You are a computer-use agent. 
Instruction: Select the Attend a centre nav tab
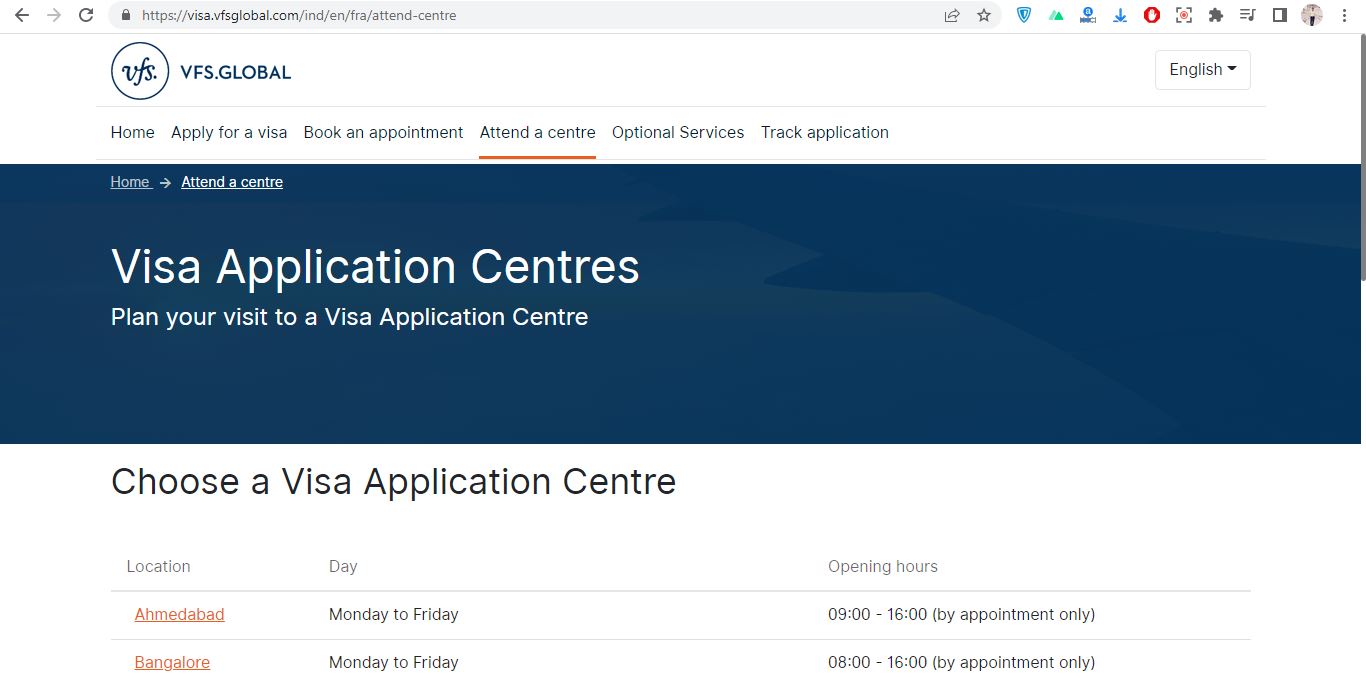coord(537,132)
